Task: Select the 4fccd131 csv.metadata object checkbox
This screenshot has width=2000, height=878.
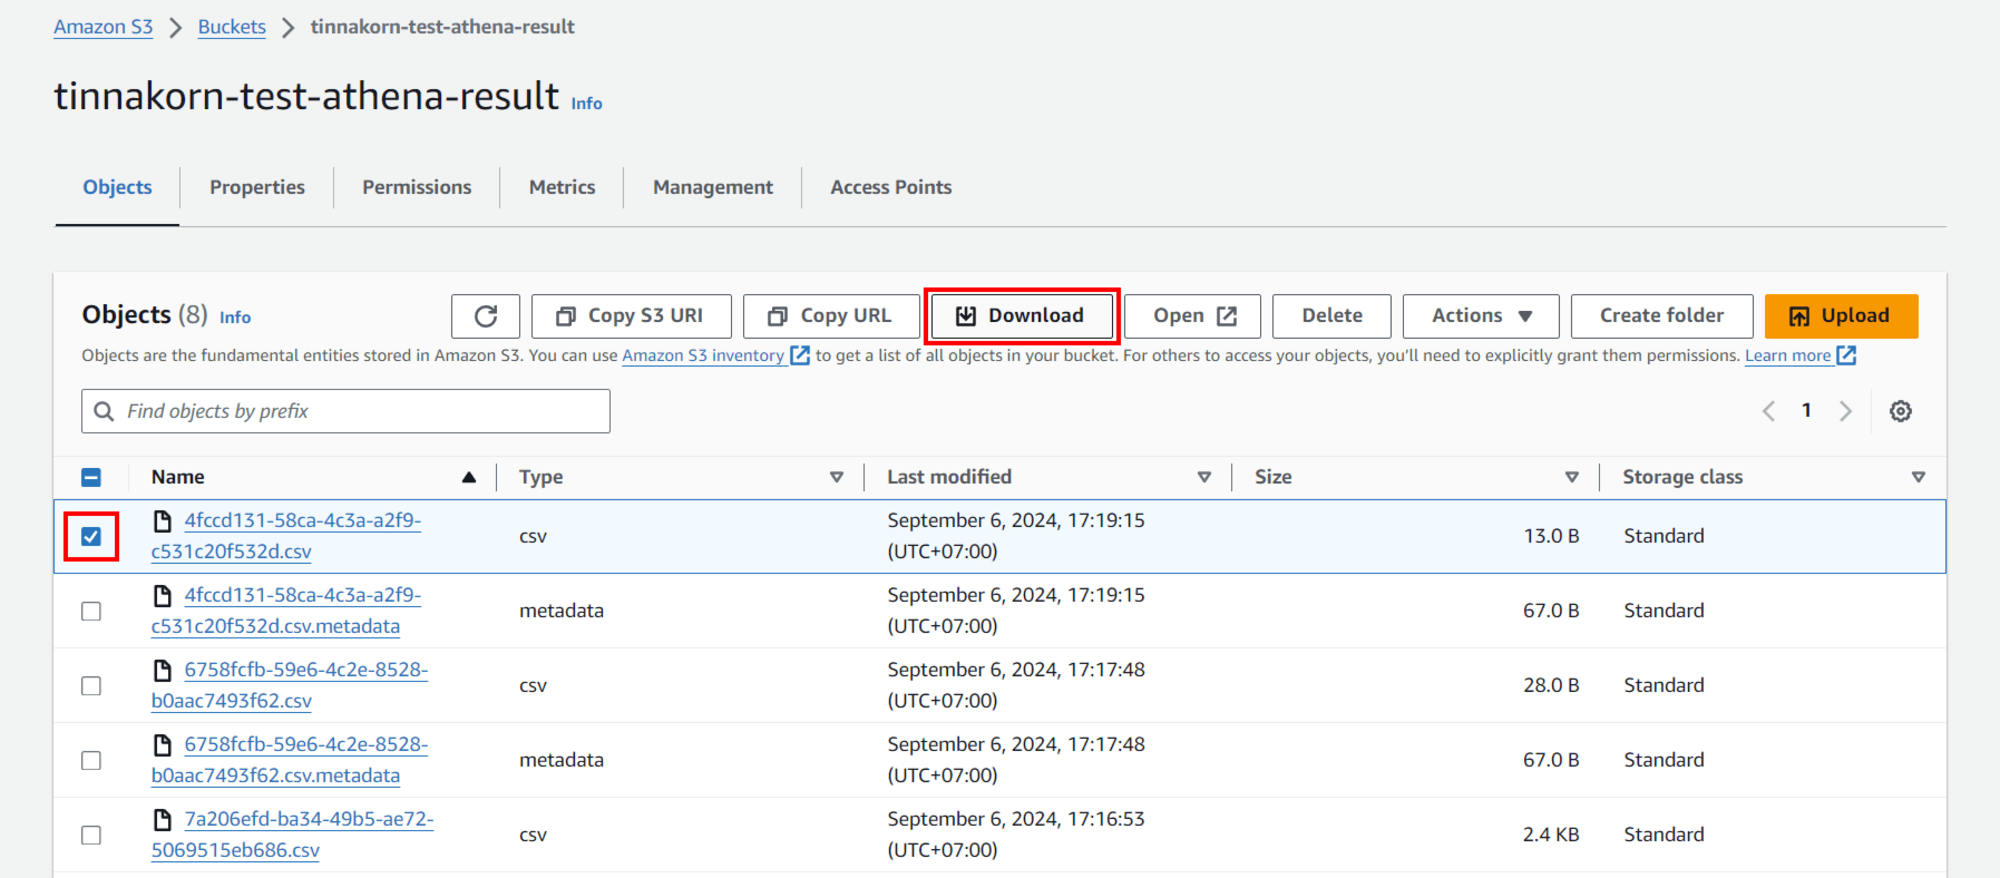Action: pos(91,611)
